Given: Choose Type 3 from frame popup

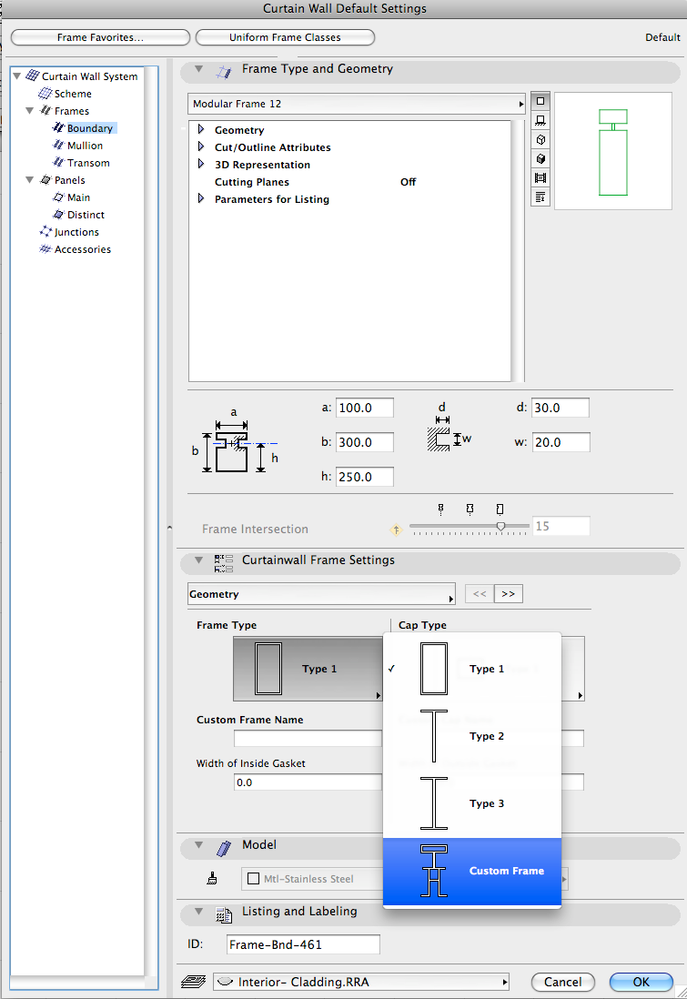Looking at the screenshot, I should [x=472, y=803].
